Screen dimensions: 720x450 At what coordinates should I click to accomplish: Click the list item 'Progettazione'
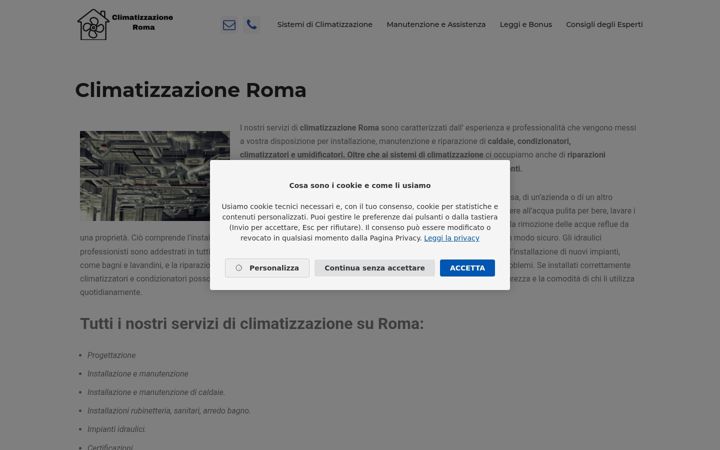click(x=112, y=355)
